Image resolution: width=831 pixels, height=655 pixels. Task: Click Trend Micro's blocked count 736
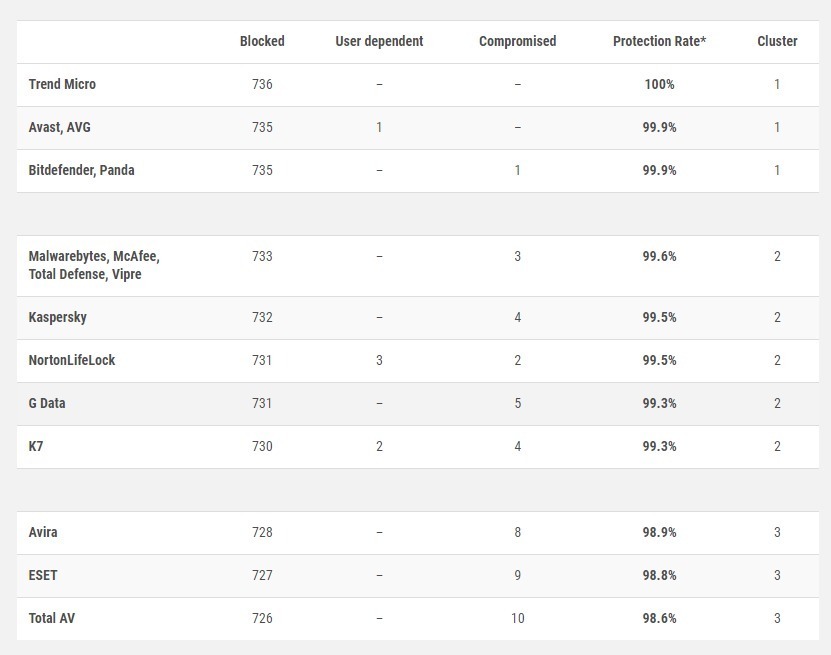(262, 84)
